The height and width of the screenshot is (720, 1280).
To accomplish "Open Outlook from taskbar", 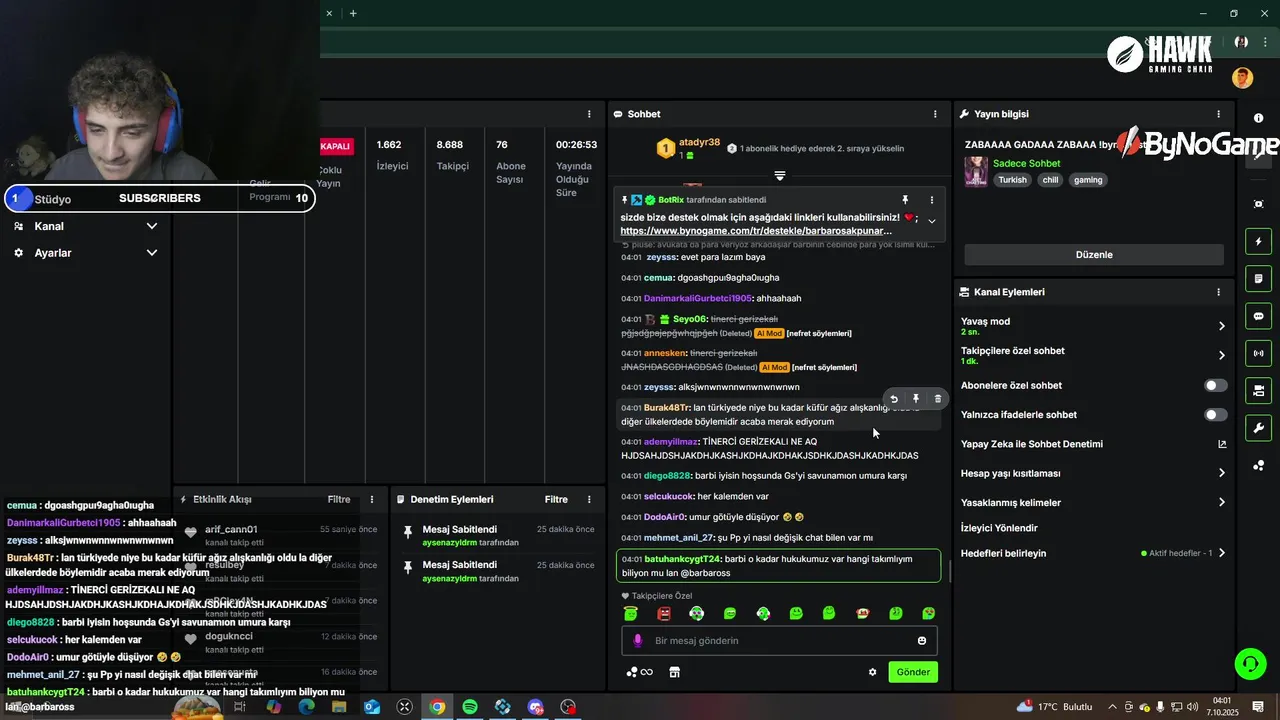I will [372, 707].
